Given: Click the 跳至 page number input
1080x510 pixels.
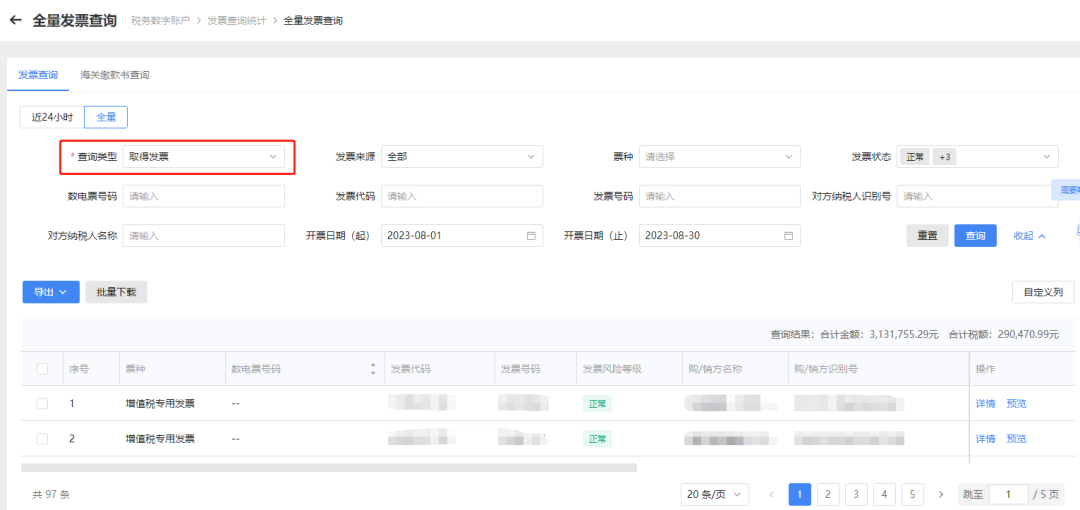Looking at the screenshot, I should 1008,494.
